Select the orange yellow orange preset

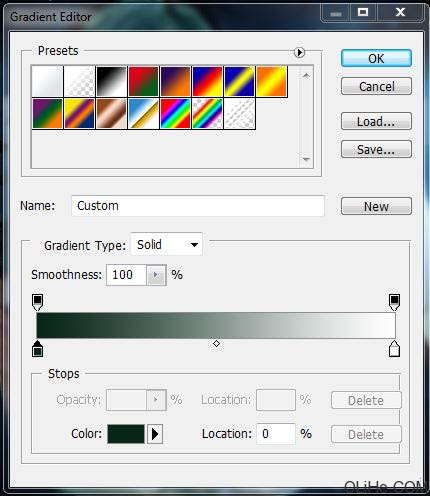272,81
